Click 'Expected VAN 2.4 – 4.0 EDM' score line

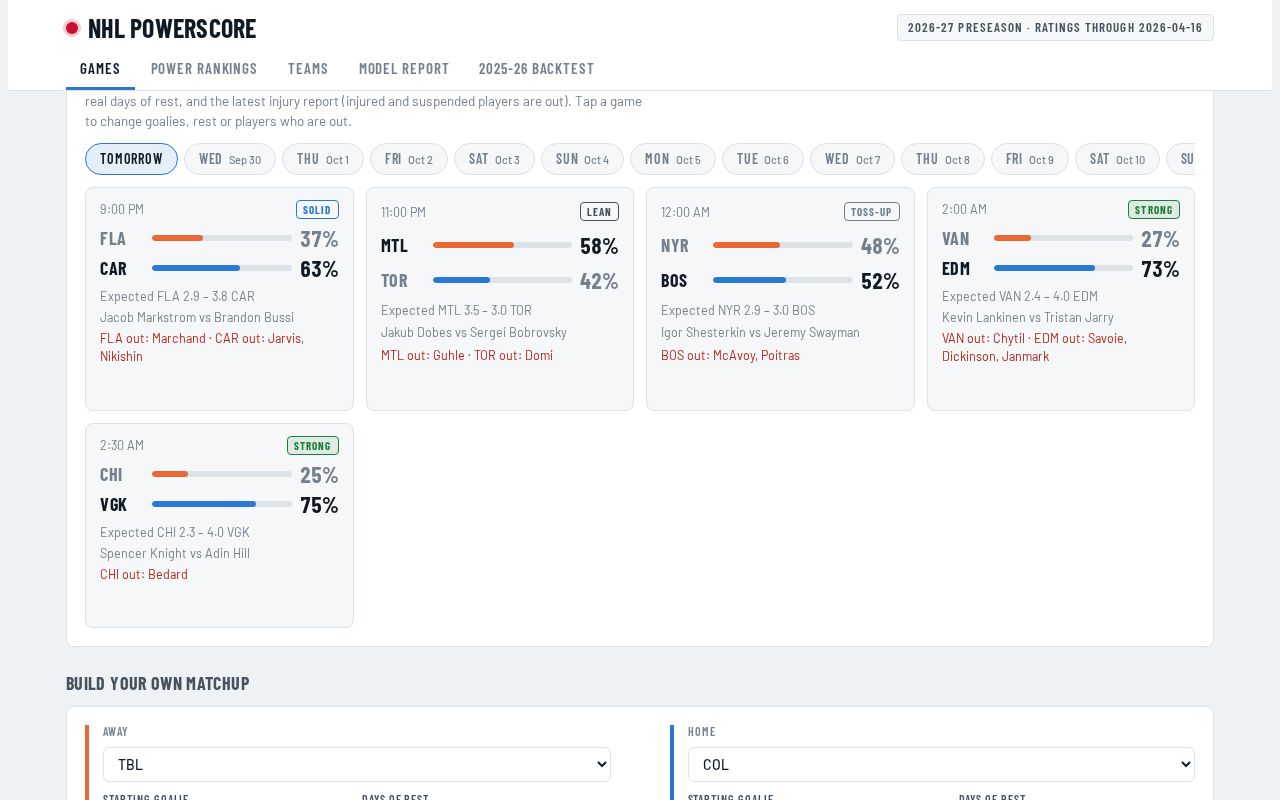1020,296
